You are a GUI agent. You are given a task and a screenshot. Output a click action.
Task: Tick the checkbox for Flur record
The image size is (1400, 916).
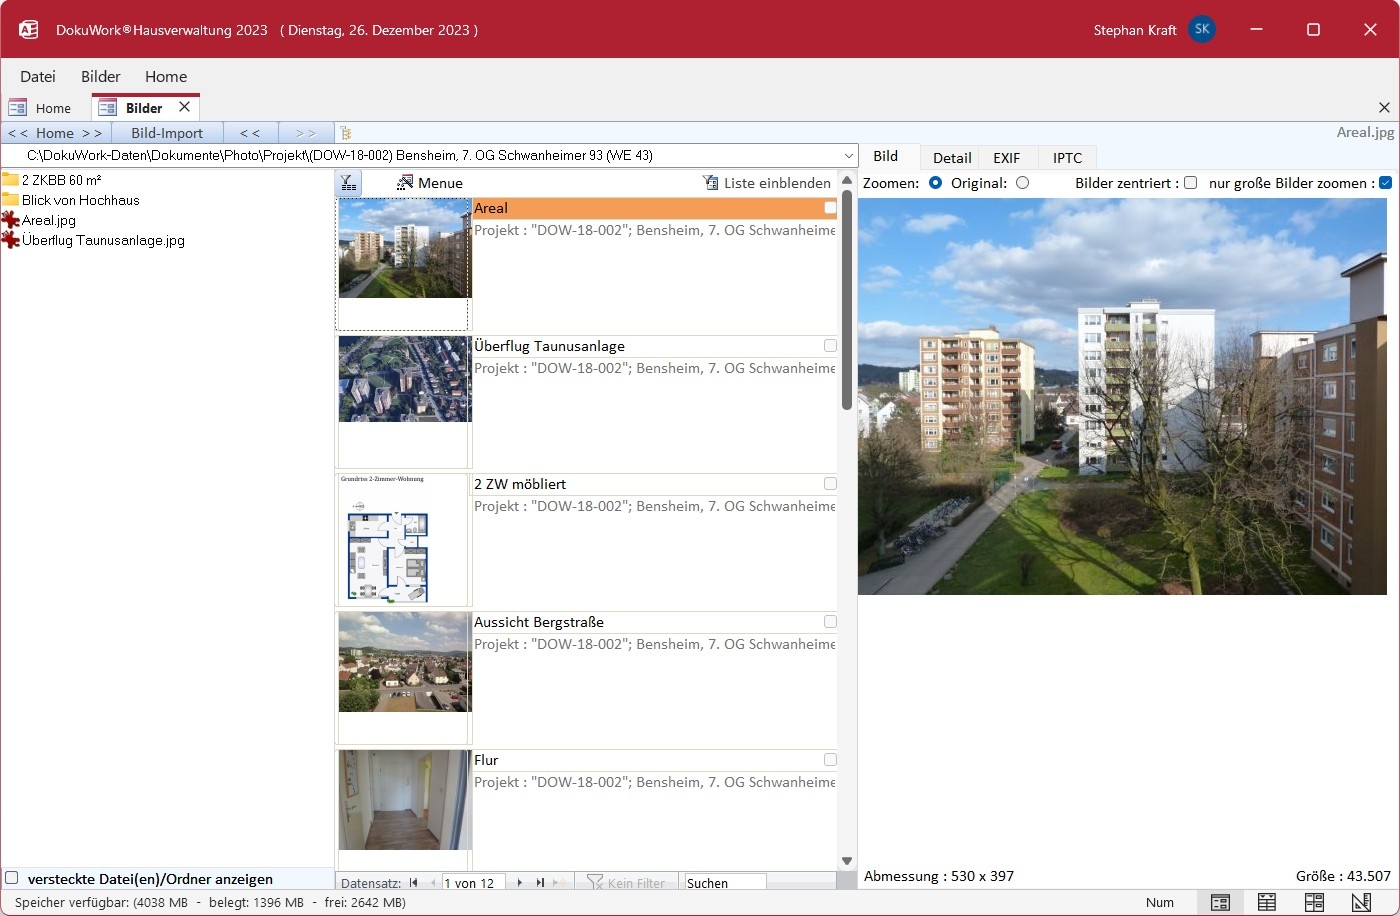click(x=830, y=760)
